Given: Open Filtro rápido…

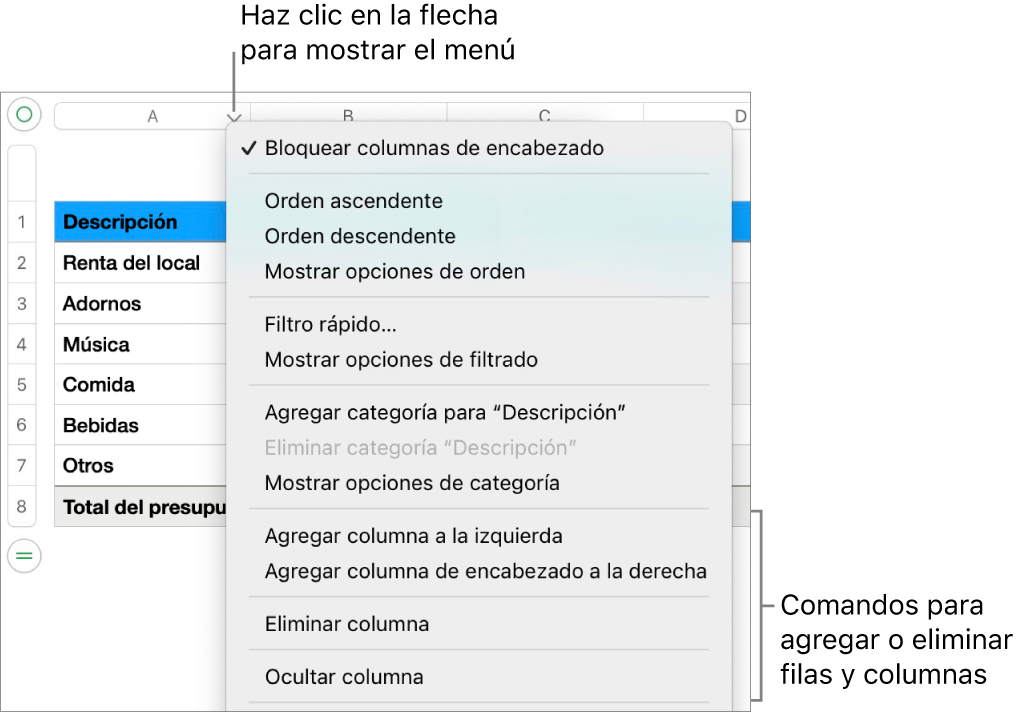Looking at the screenshot, I should (480, 324).
